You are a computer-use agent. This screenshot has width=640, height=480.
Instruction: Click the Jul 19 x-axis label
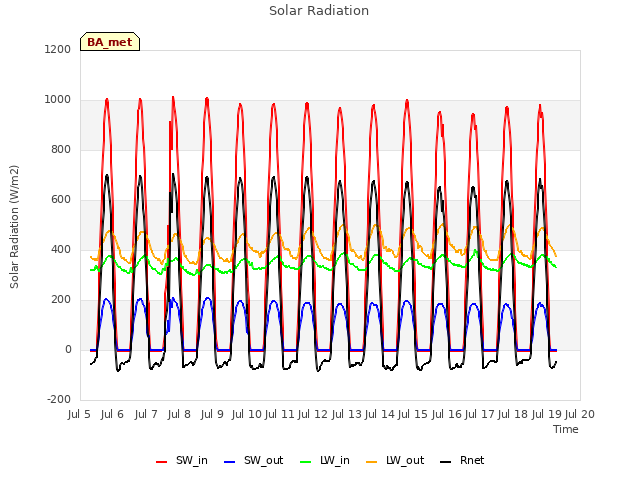(547, 414)
